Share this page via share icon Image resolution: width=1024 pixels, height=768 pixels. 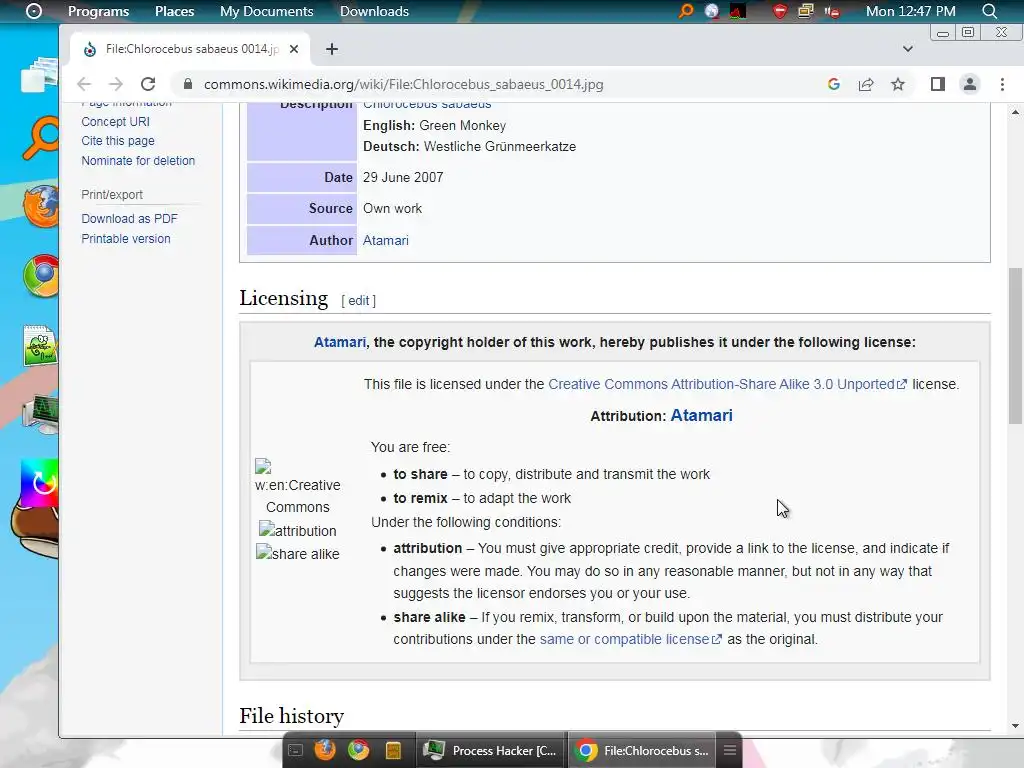coord(866,84)
